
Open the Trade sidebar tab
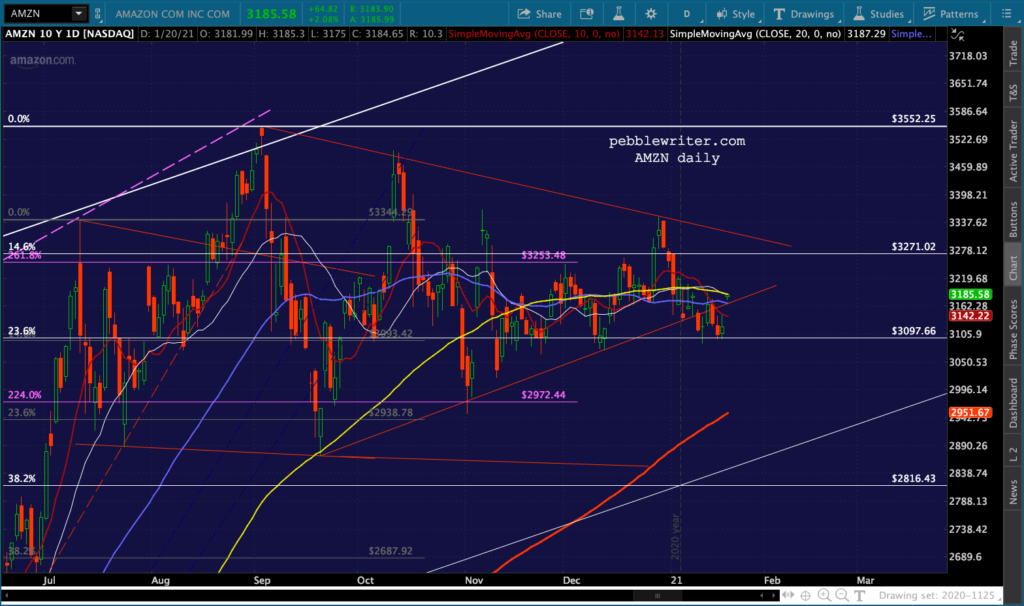[x=1013, y=53]
